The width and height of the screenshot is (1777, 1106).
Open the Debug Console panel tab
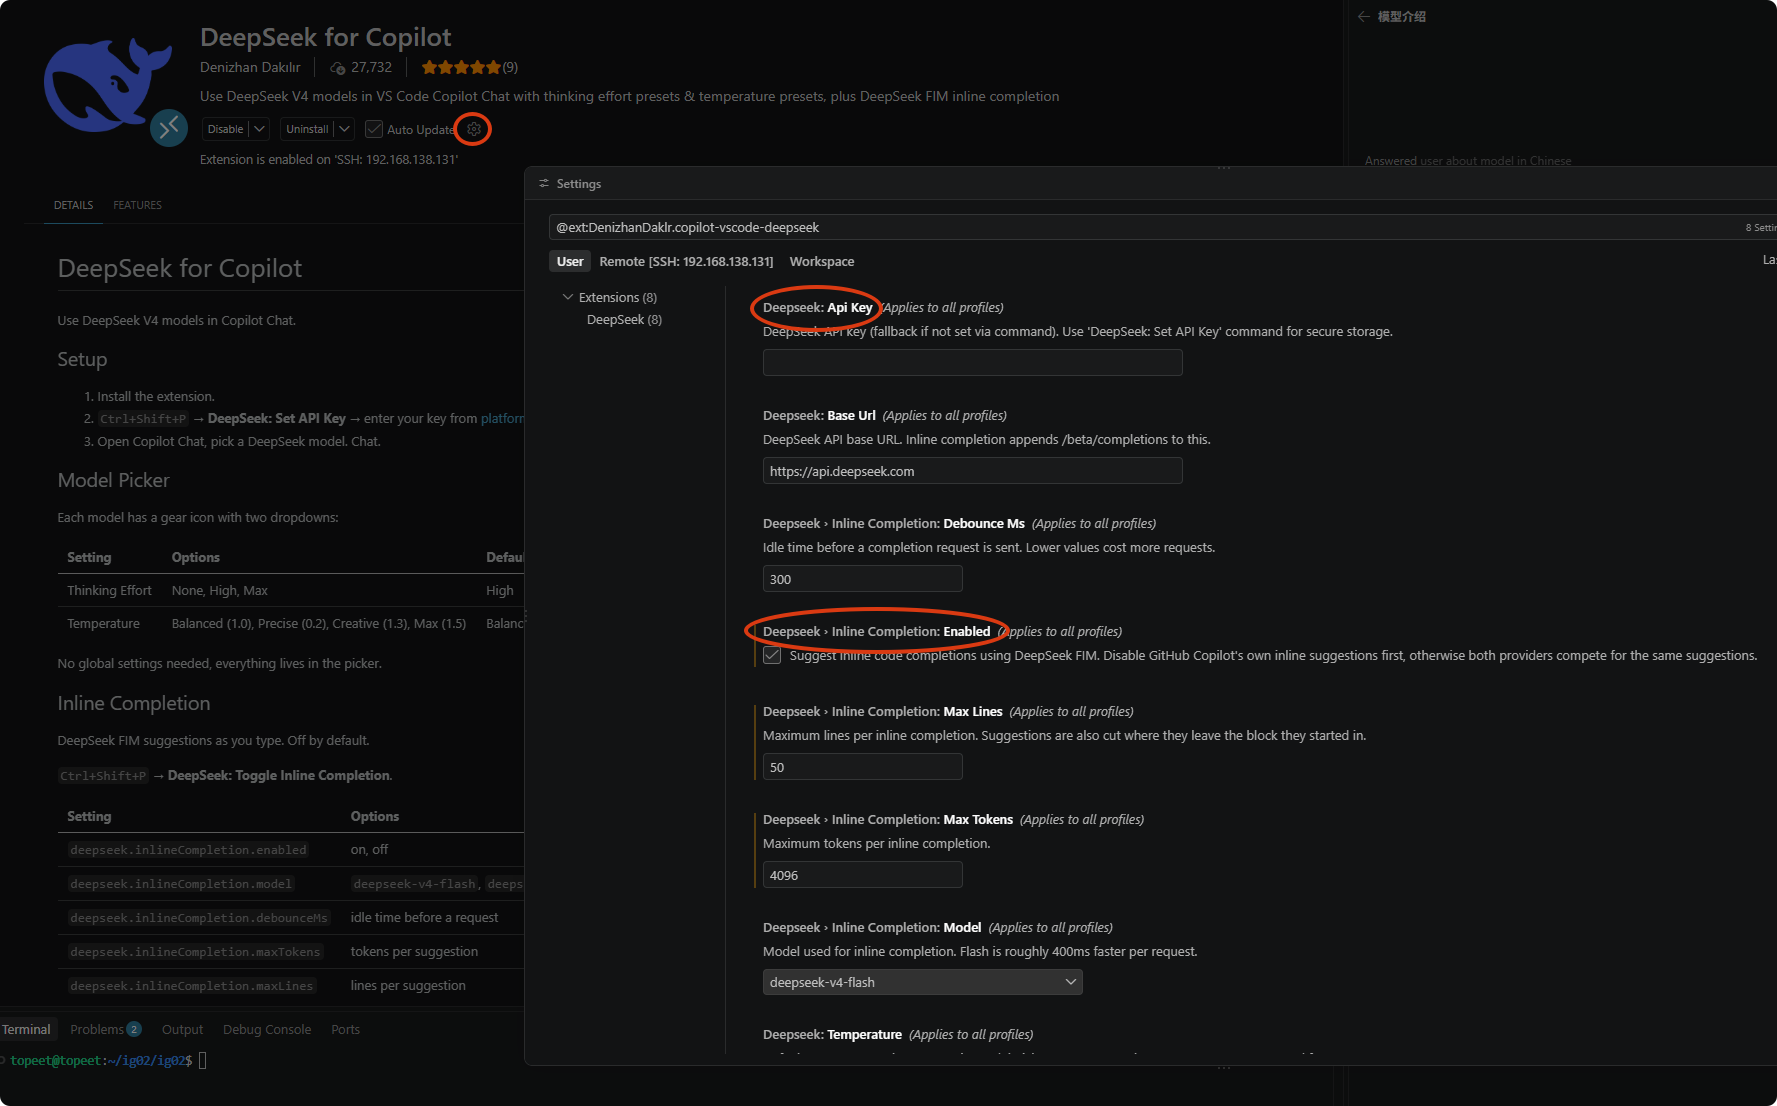267,1029
